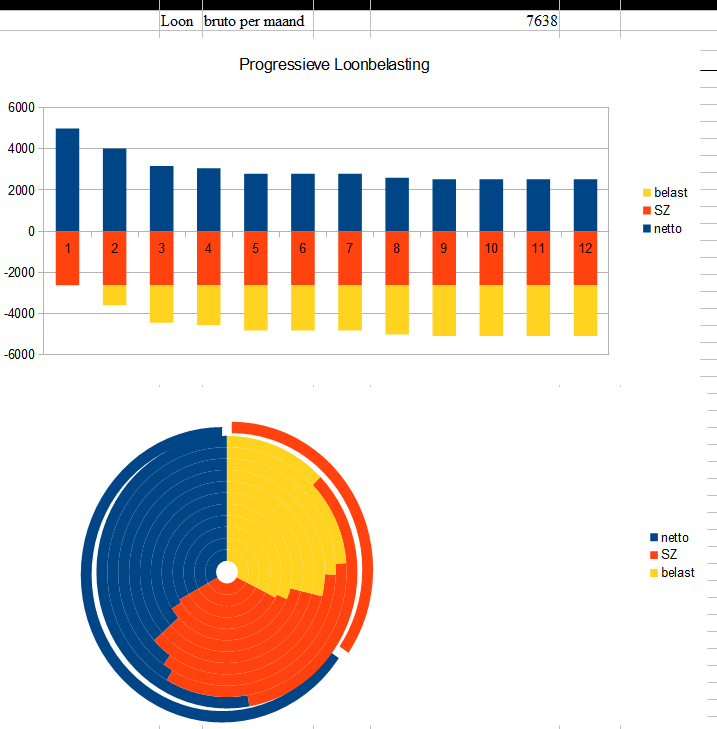Click the white center hole of donut chart
This screenshot has height=729, width=717.
[227, 572]
